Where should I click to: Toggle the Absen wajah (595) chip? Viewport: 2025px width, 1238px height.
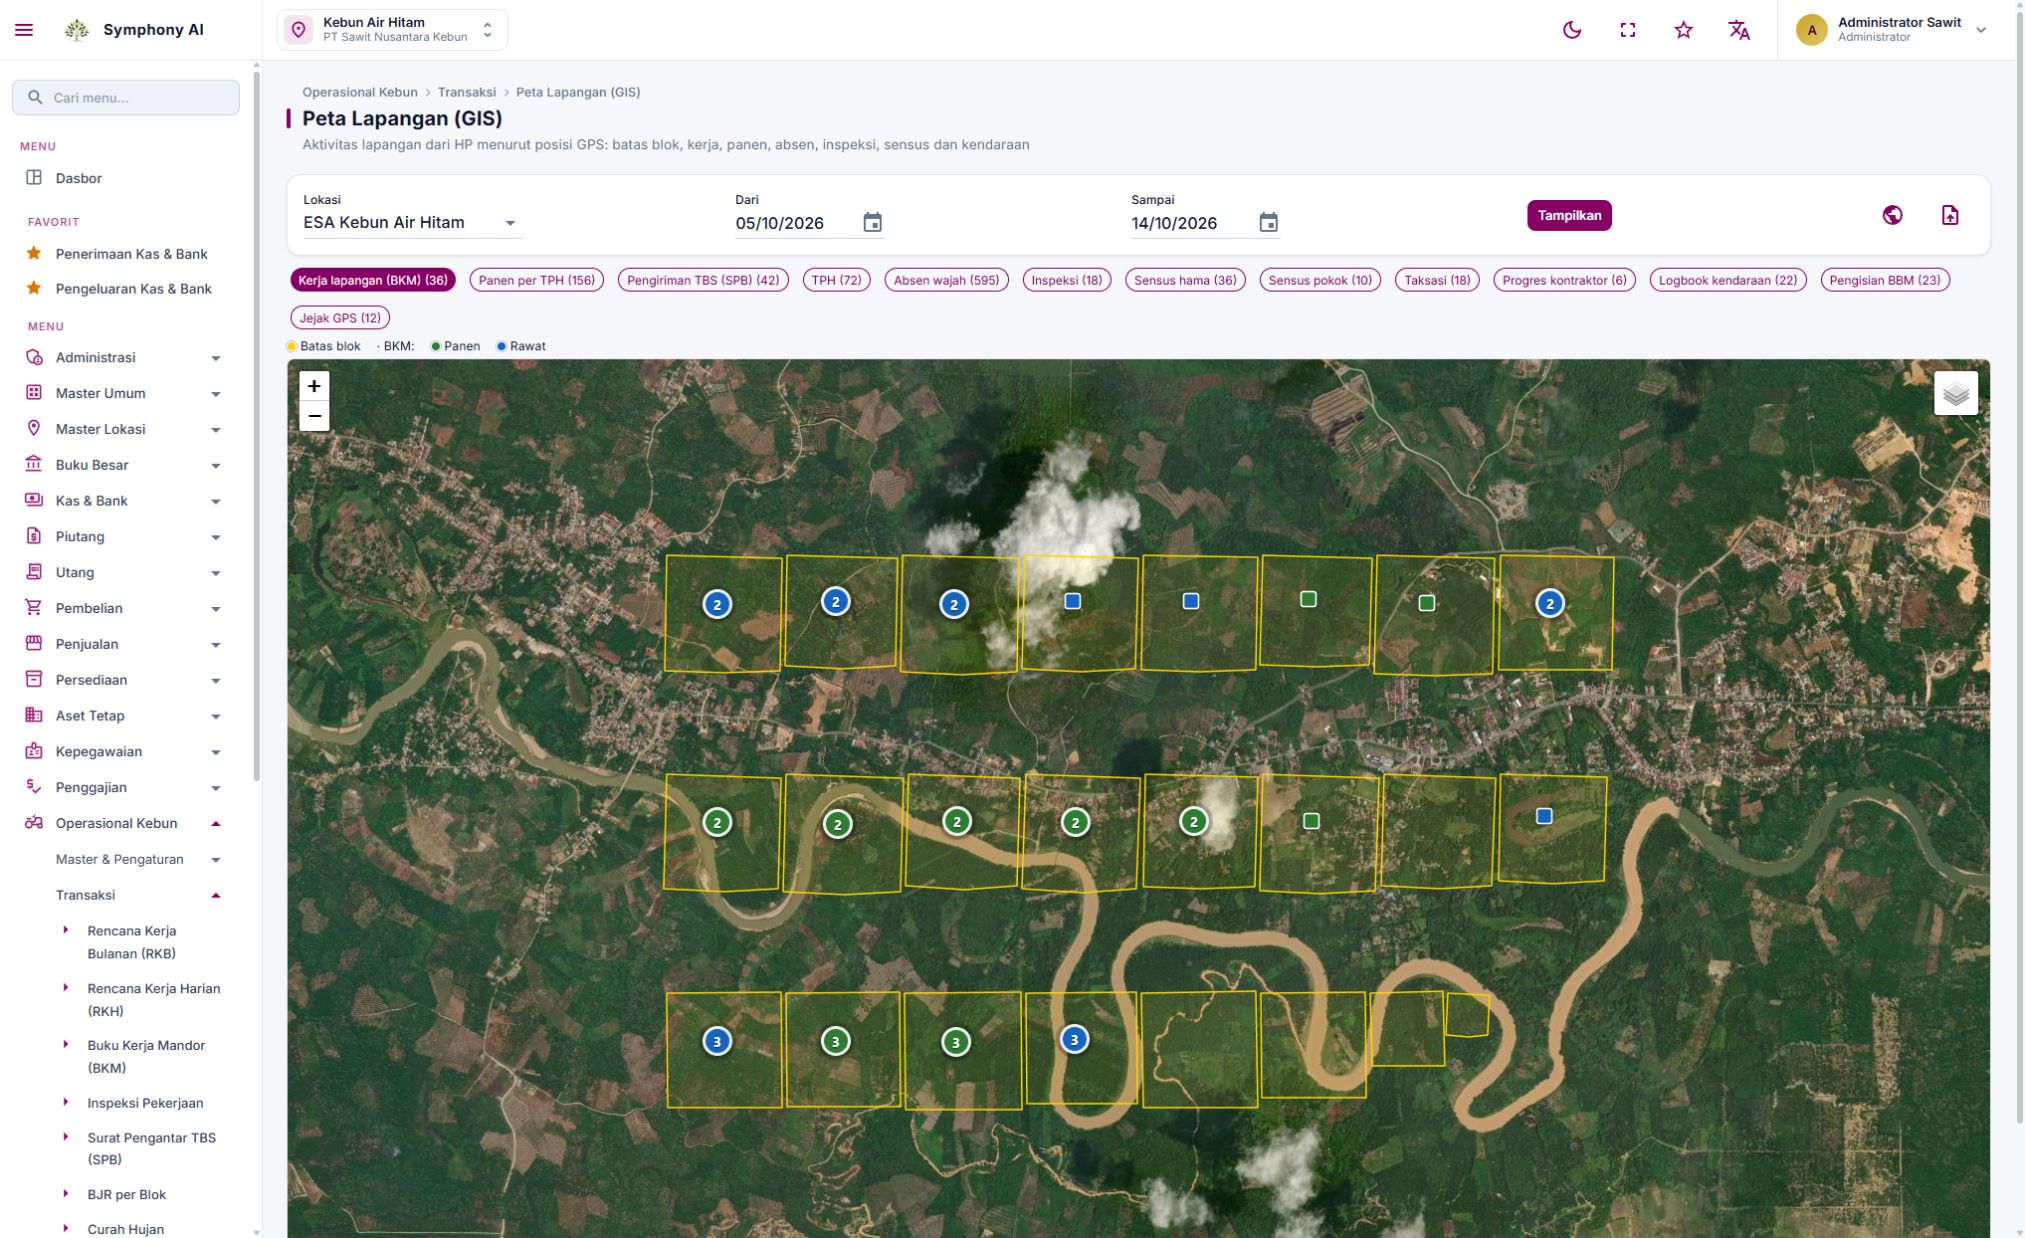[x=946, y=280]
